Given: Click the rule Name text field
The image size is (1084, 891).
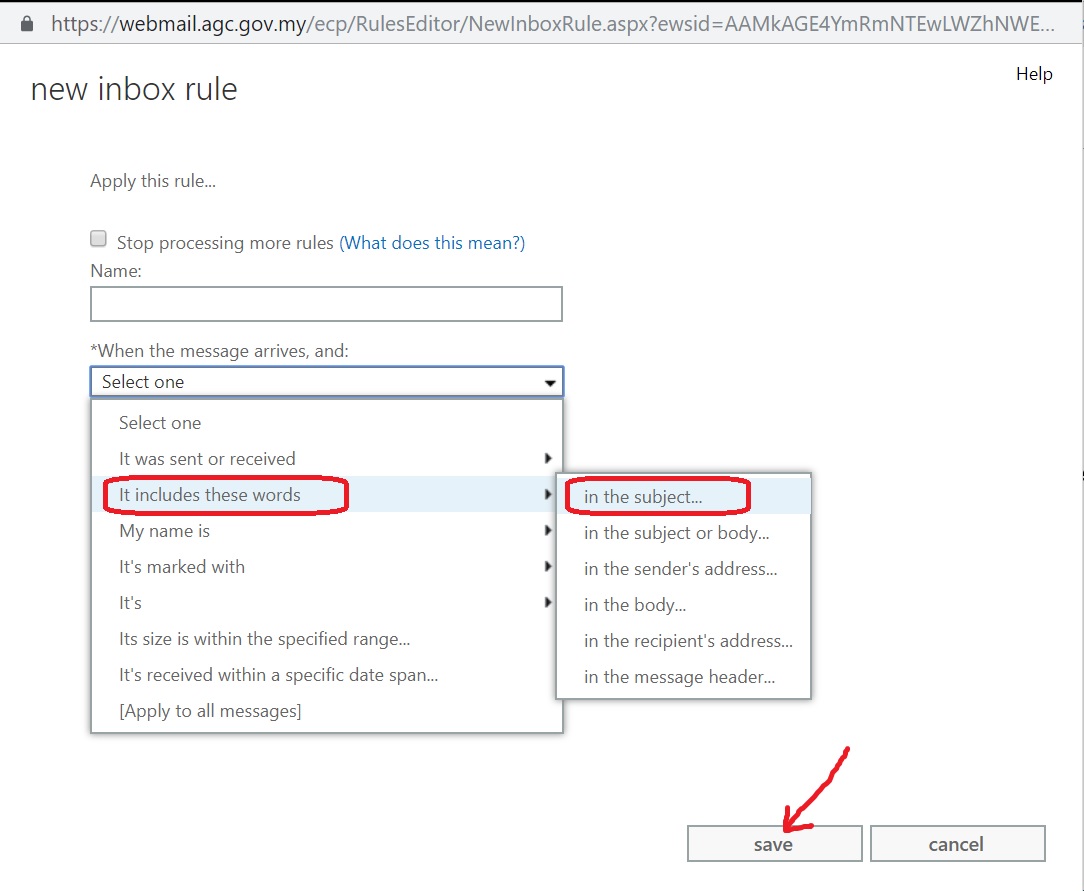Looking at the screenshot, I should [326, 304].
